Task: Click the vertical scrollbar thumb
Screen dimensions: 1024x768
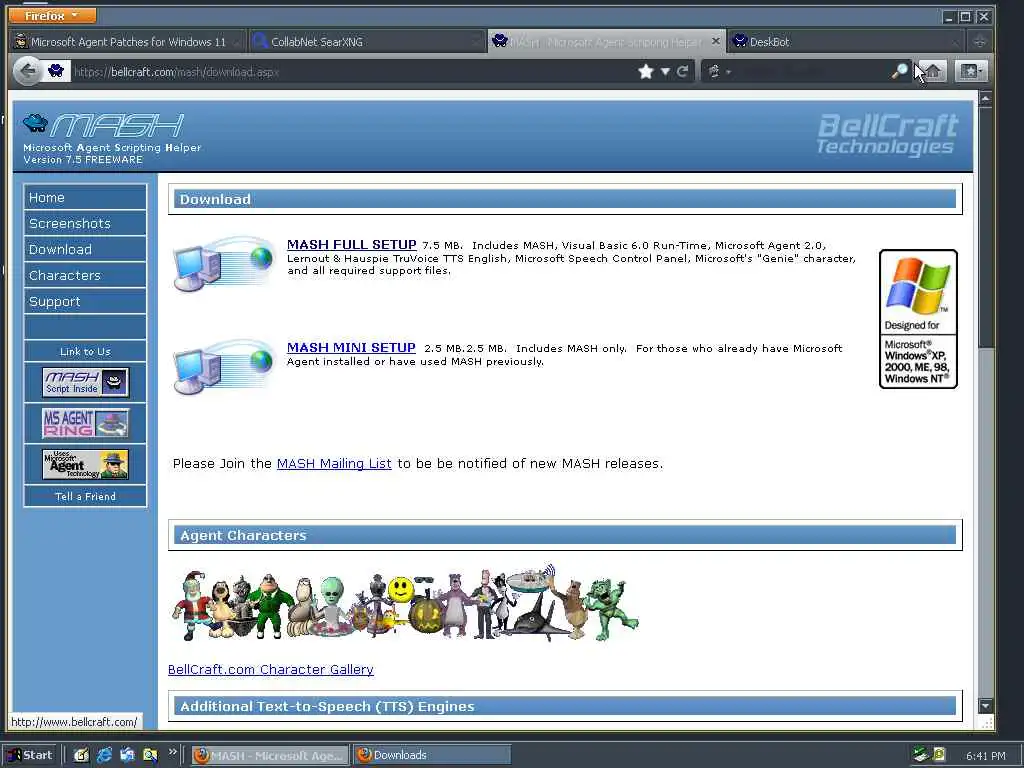Action: pyautogui.click(x=985, y=227)
